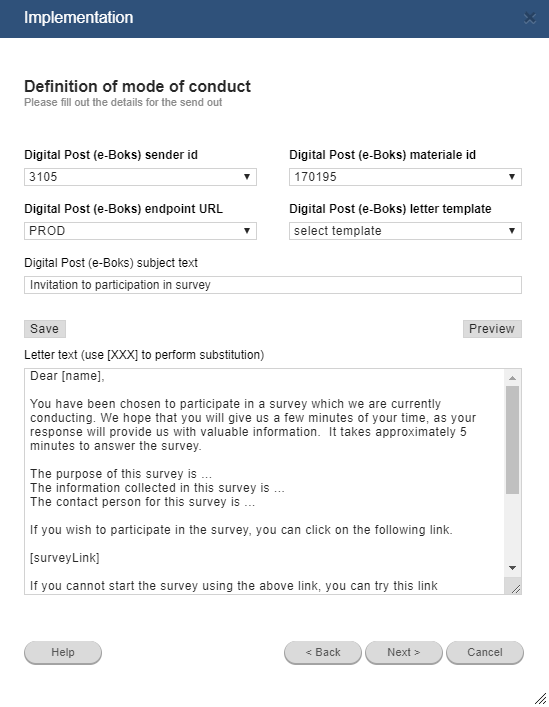Proceed with the Next > button
This screenshot has height=707, width=549.
(x=404, y=652)
